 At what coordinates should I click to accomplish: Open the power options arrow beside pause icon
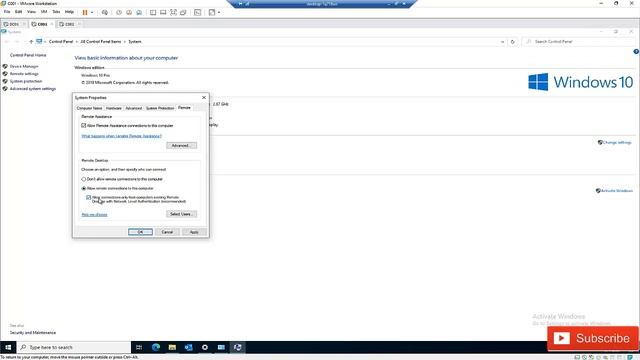click(92, 12)
